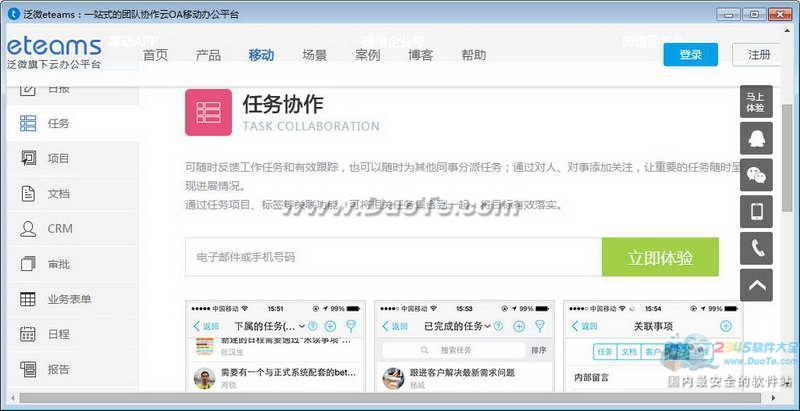Click the vertical scrollbar thumb
Image resolution: width=800 pixels, height=411 pixels.
coord(787,158)
